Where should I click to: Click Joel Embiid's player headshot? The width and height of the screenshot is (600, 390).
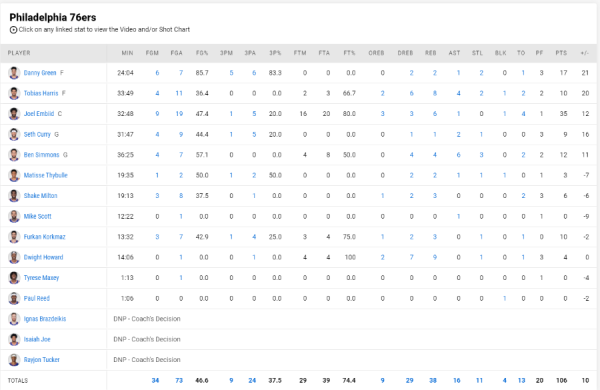click(x=14, y=114)
